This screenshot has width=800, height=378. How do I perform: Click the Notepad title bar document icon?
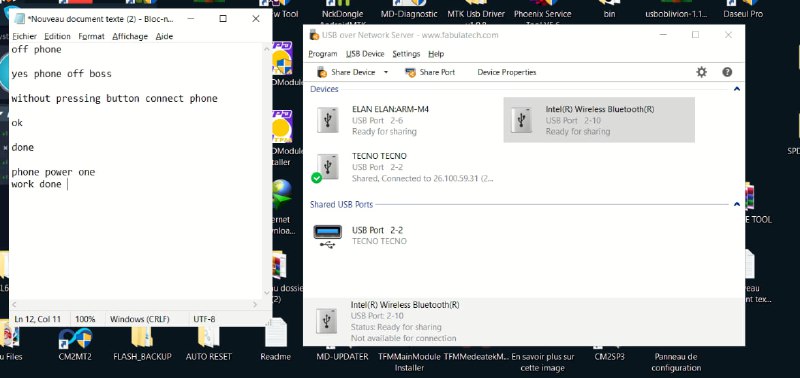click(x=20, y=19)
